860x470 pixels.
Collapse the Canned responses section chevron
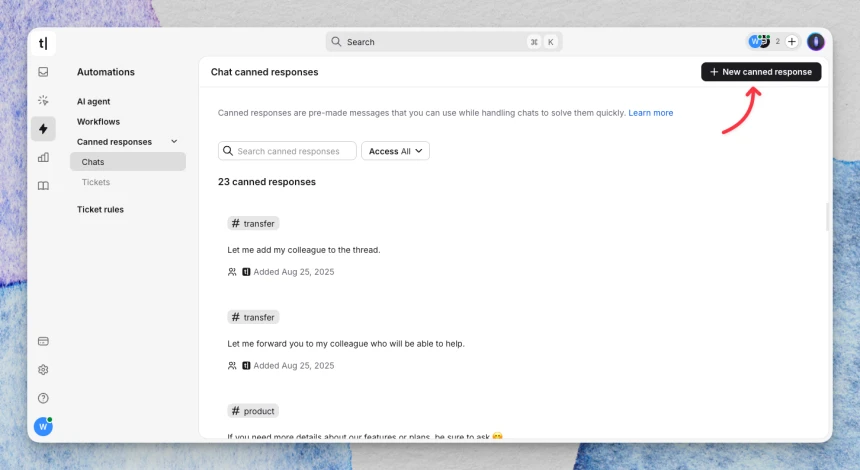[x=174, y=141]
